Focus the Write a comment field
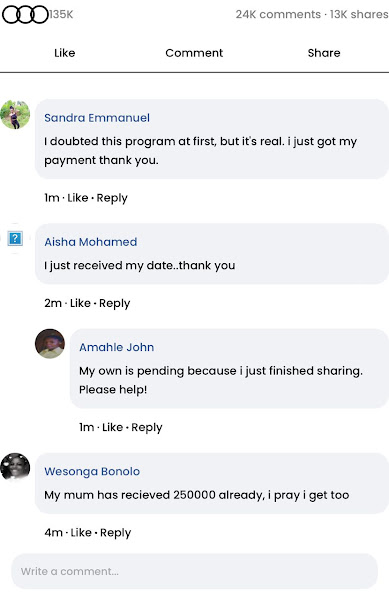Image resolution: width=389 pixels, height=600 pixels. pos(195,571)
